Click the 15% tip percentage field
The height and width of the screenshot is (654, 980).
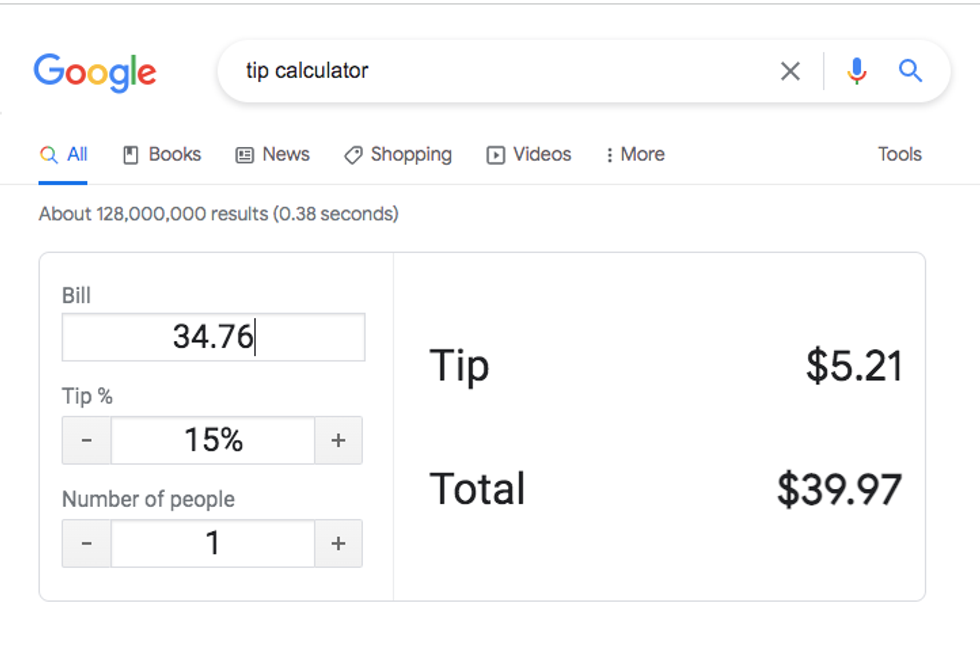tap(213, 440)
